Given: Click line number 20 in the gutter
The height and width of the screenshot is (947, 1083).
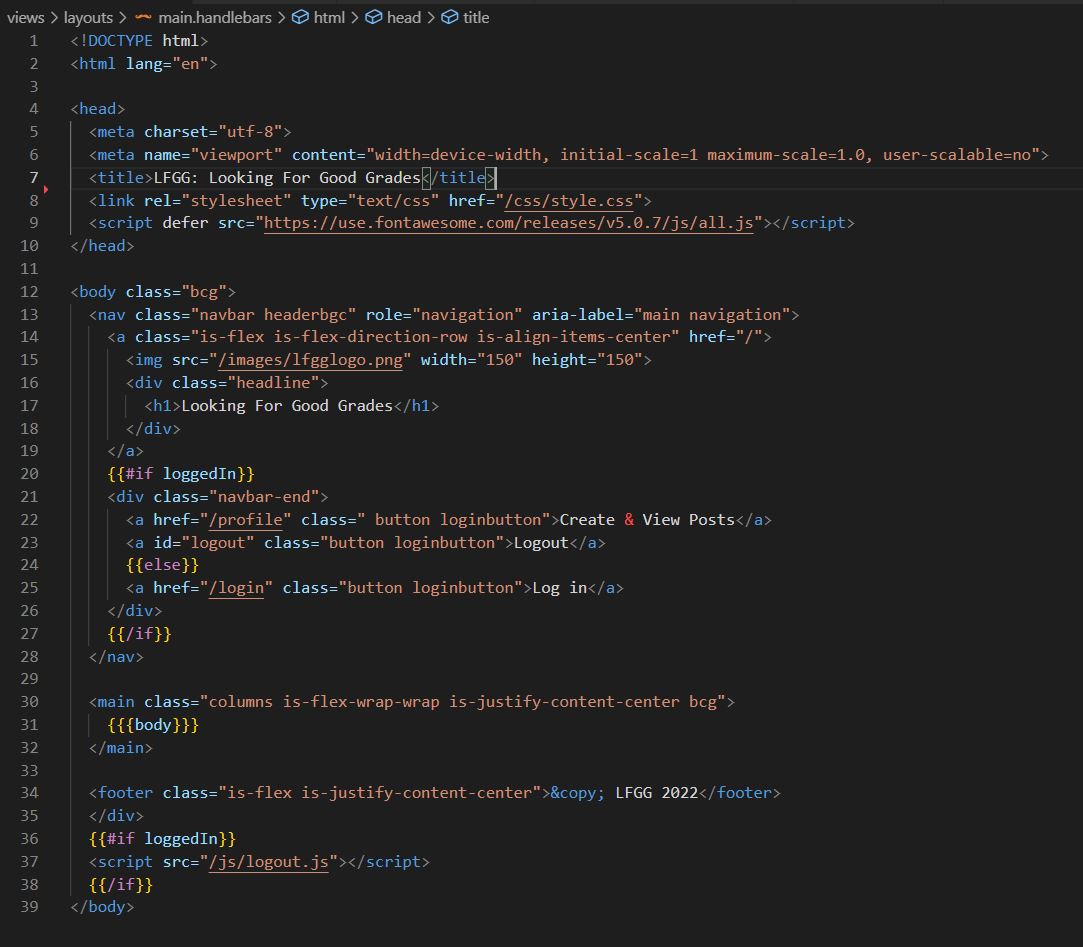Looking at the screenshot, I should click(x=29, y=474).
